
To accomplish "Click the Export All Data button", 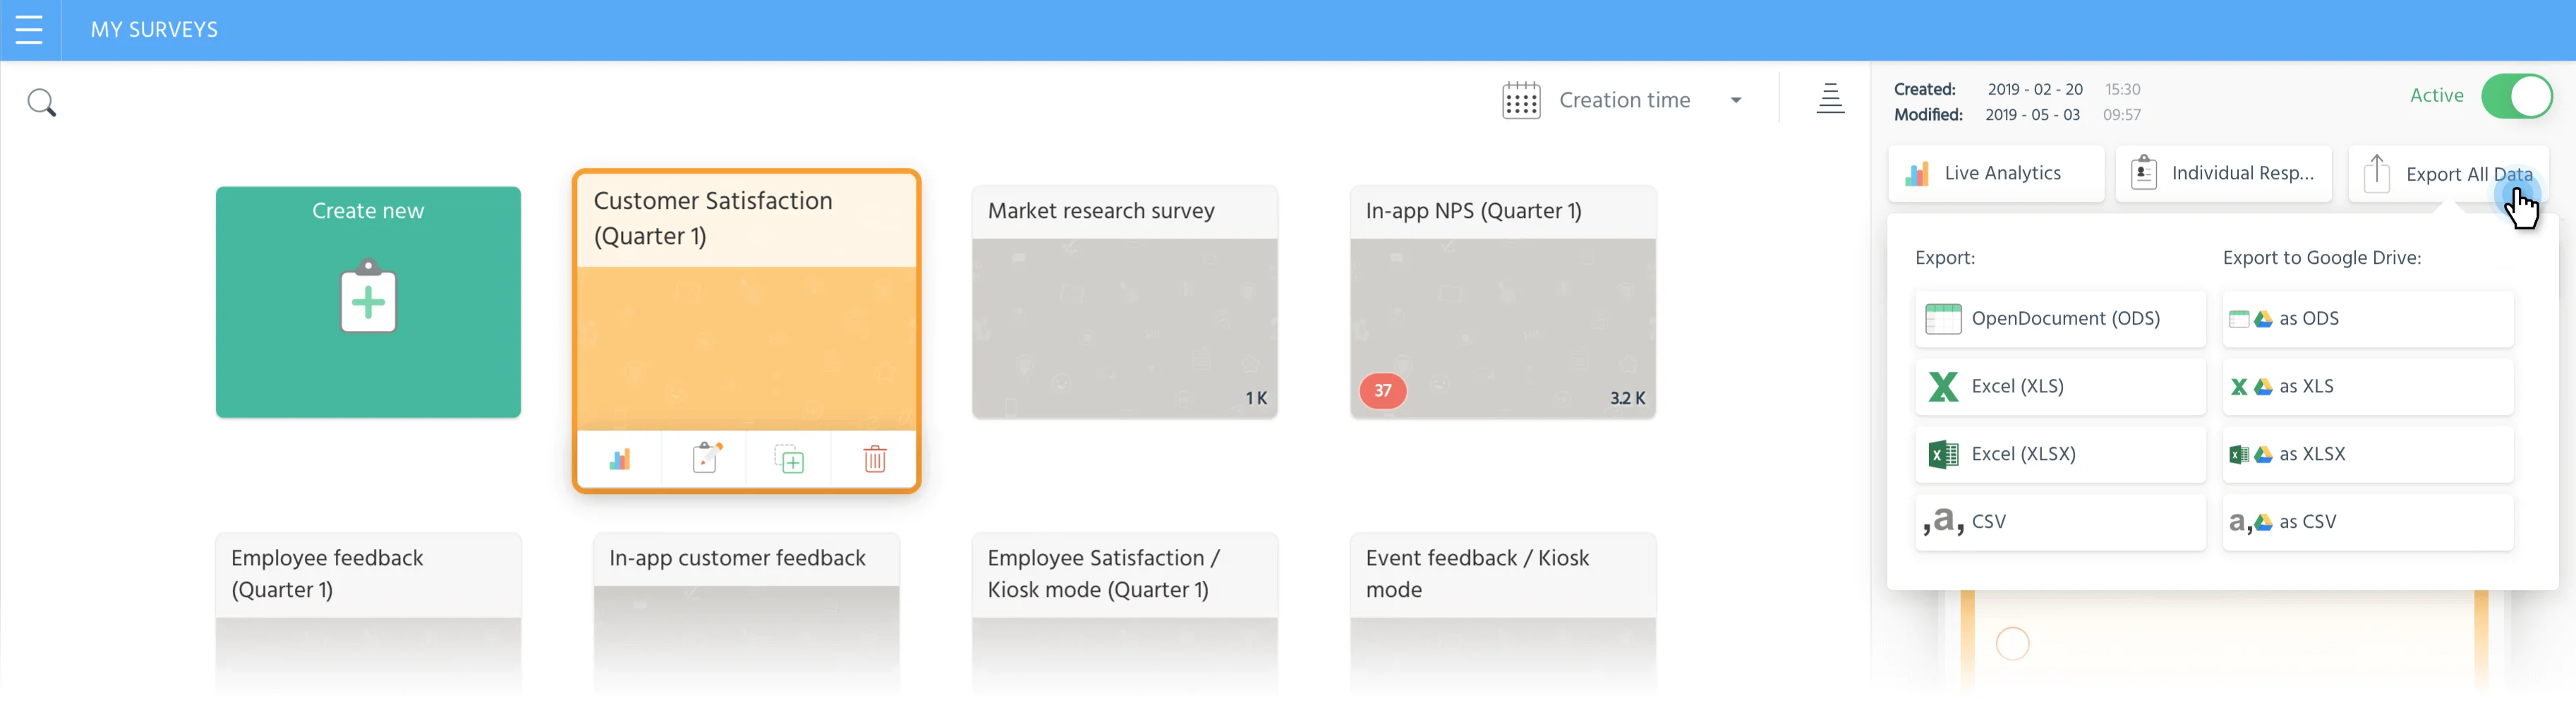I will [2449, 172].
